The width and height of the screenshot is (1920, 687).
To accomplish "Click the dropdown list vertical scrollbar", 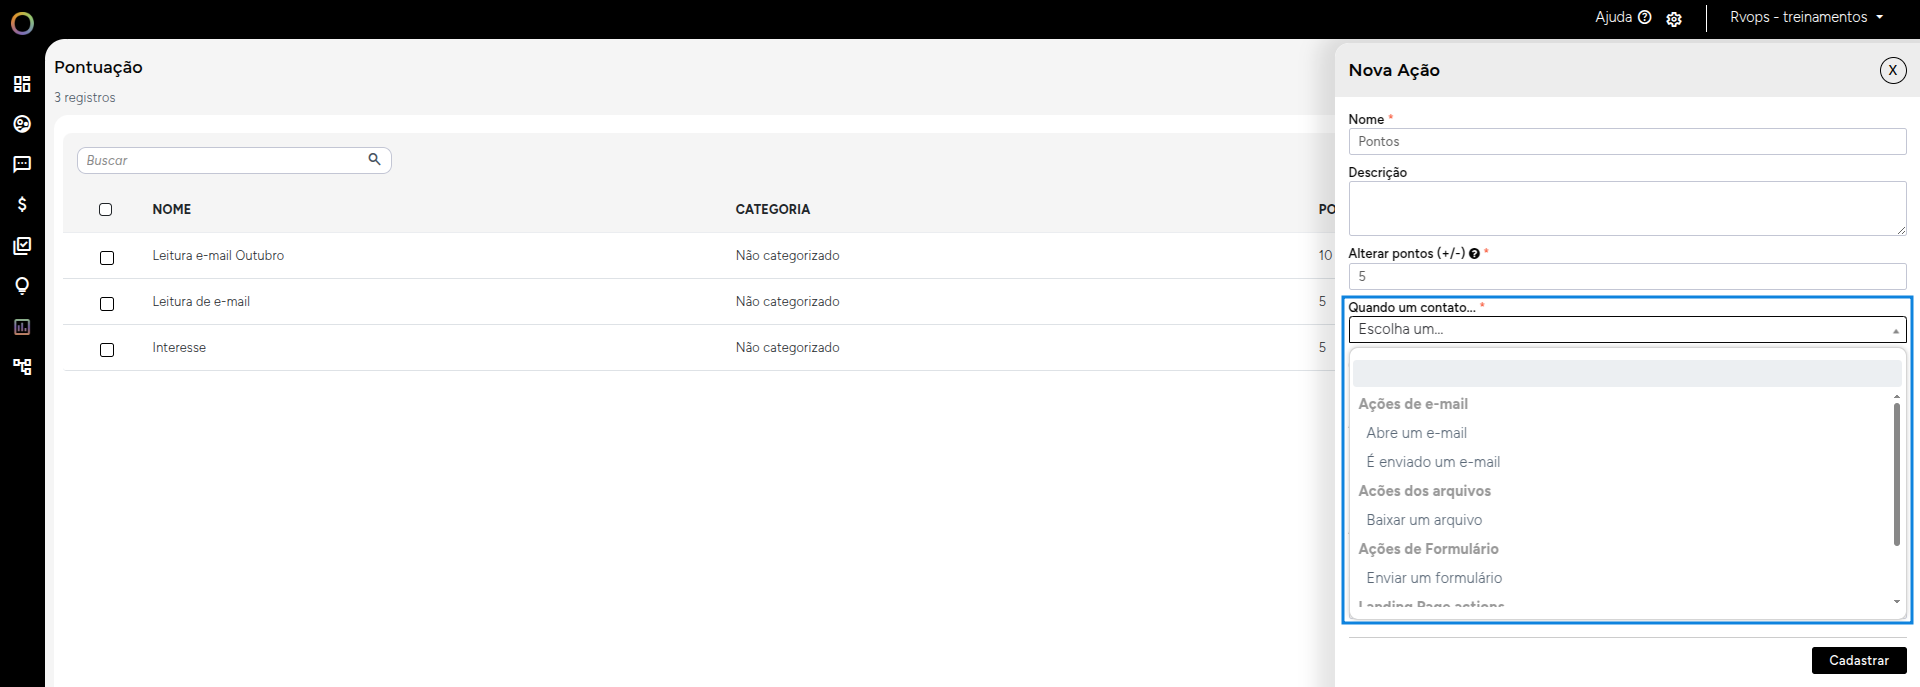I will (x=1897, y=475).
